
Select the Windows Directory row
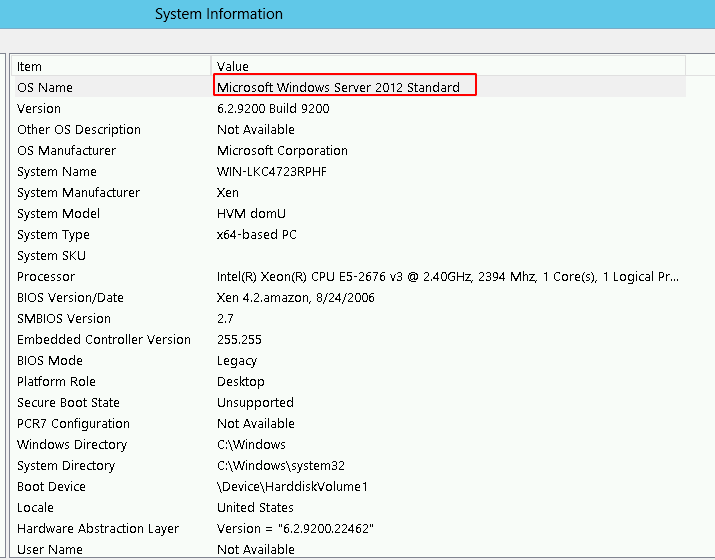pos(72,445)
